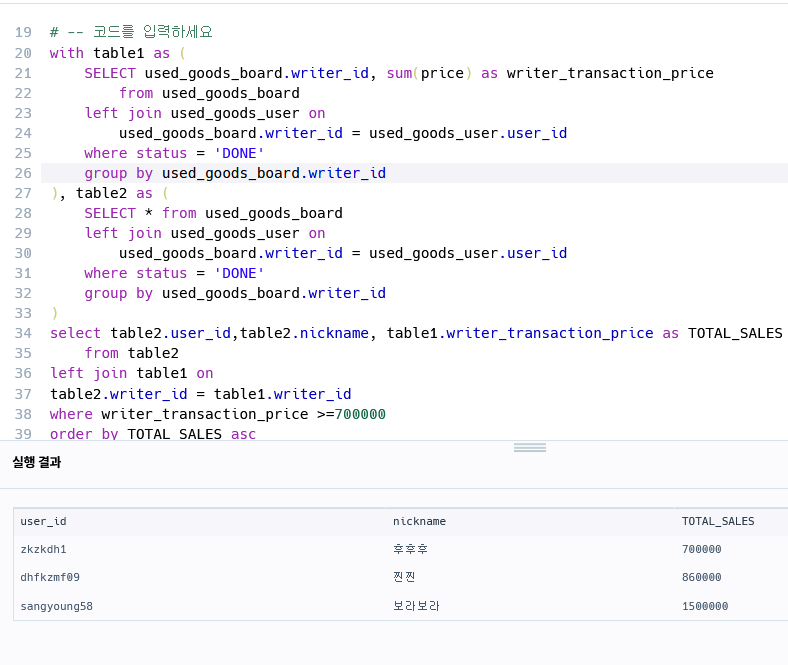This screenshot has height=665, width=788.
Task: Click the nickname cell 후후후
Action: click(410, 549)
